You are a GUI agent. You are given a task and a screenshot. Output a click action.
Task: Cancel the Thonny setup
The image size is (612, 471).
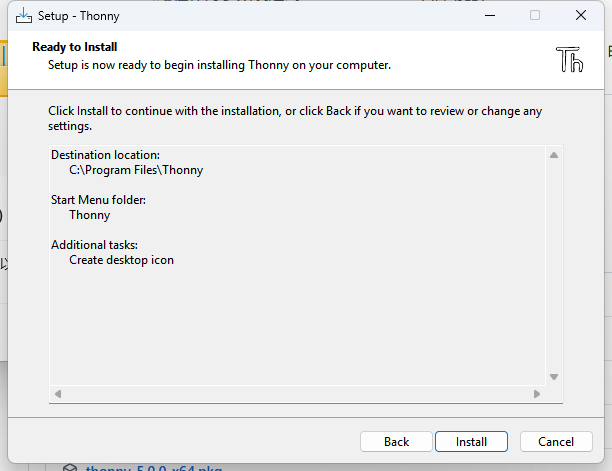tap(556, 441)
